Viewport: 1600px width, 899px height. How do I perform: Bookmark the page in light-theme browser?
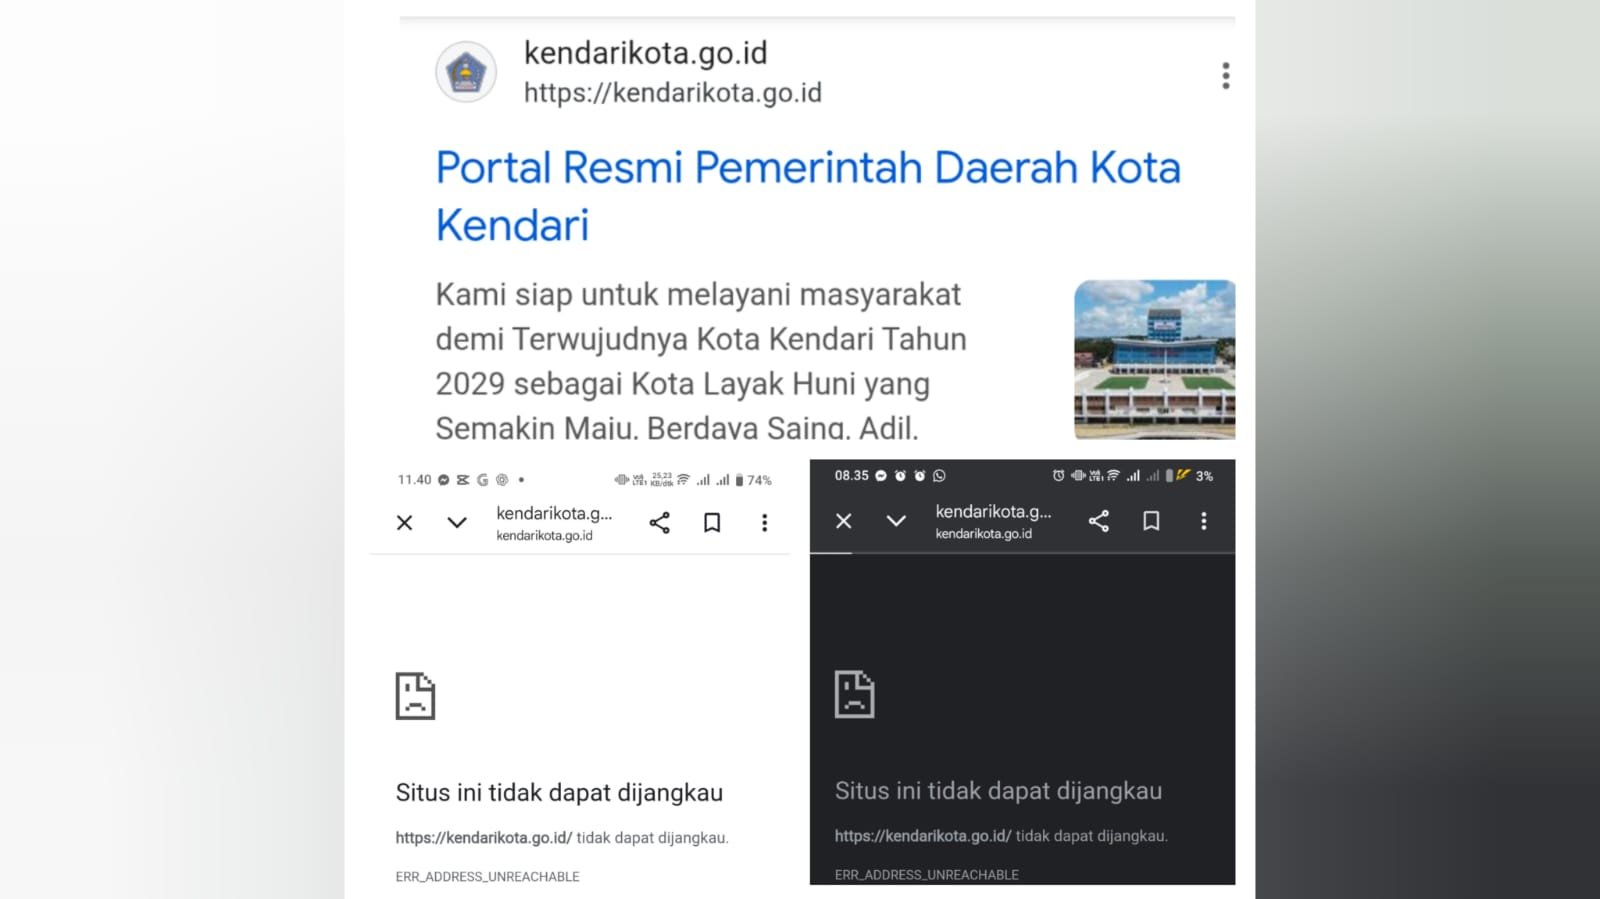[712, 523]
